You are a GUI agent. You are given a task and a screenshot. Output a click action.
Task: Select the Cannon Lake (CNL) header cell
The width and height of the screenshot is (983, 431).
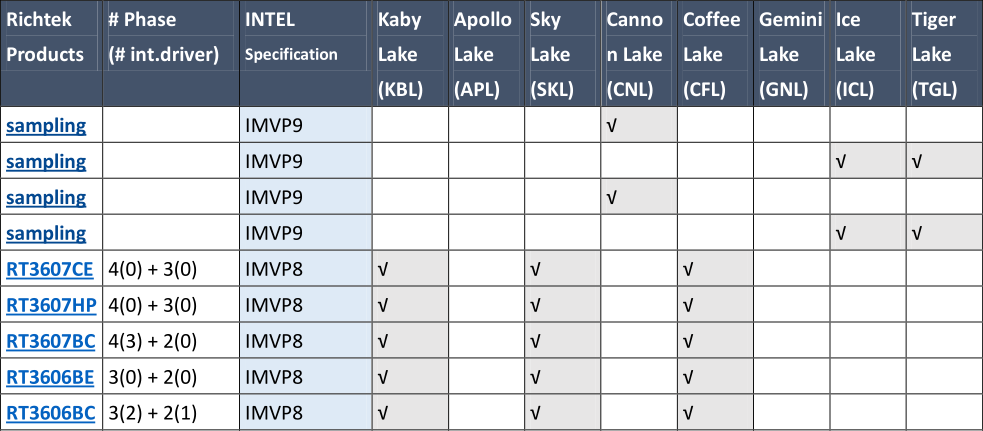pyautogui.click(x=639, y=53)
